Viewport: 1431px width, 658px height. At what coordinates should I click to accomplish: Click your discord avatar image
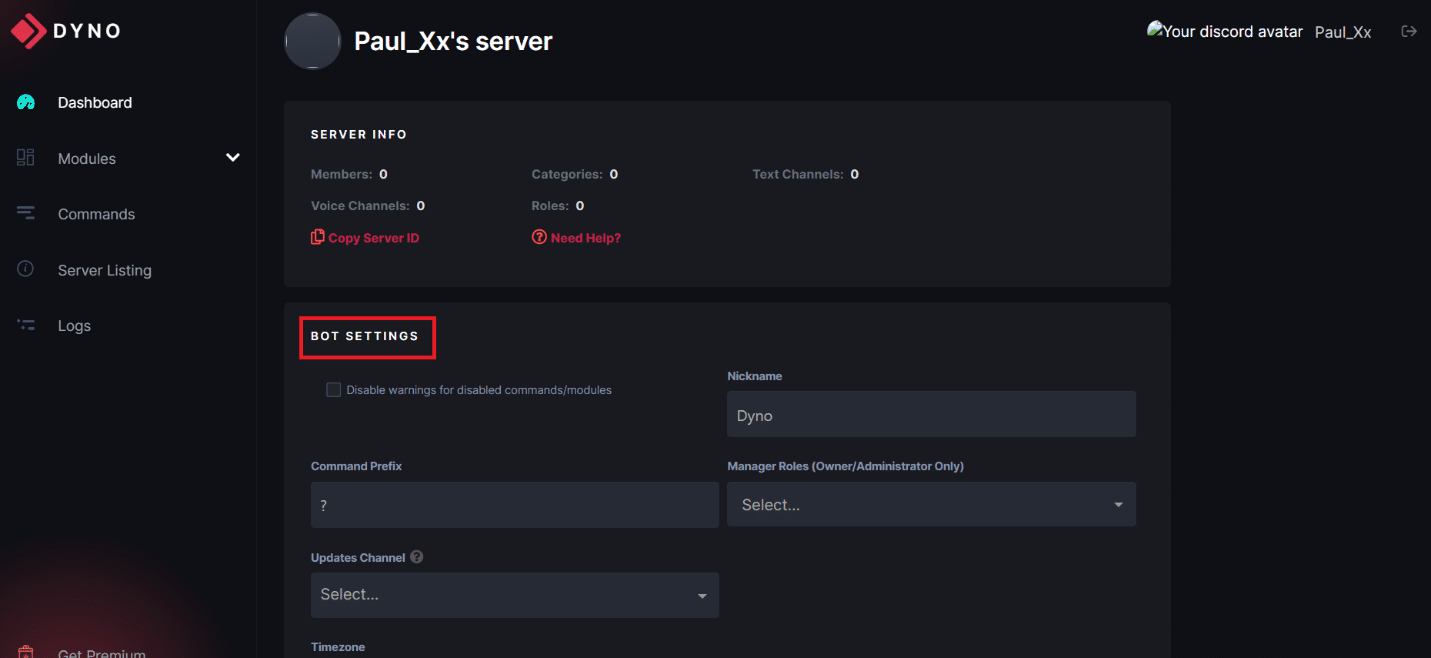pos(1225,31)
